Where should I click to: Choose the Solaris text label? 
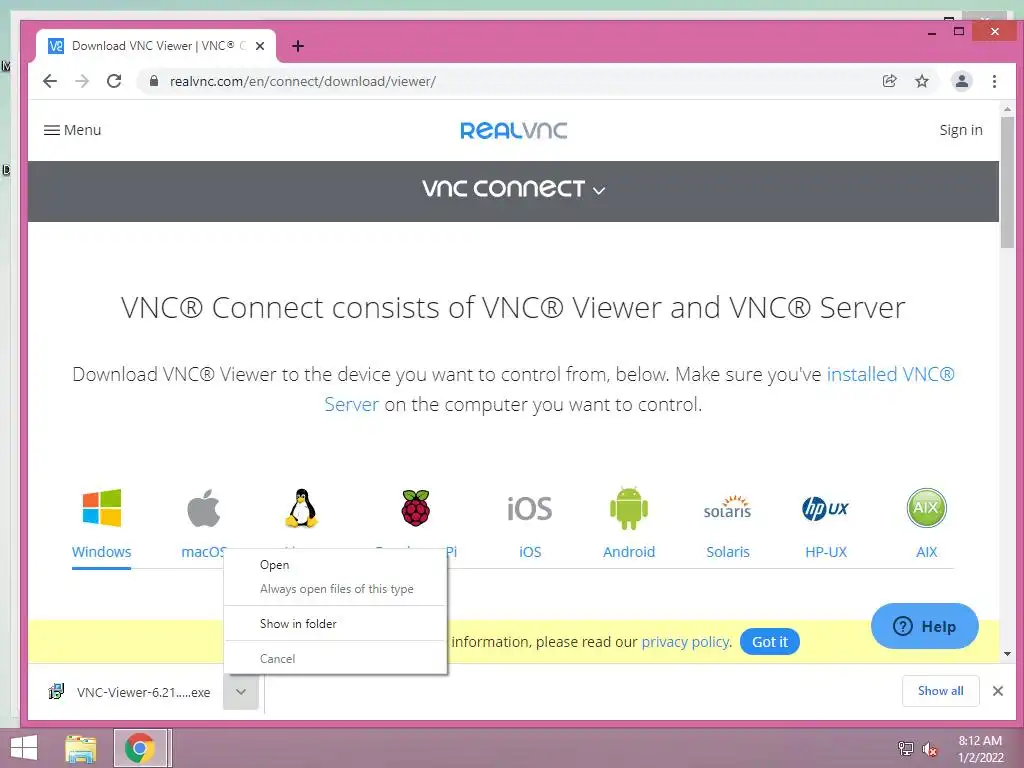(728, 552)
